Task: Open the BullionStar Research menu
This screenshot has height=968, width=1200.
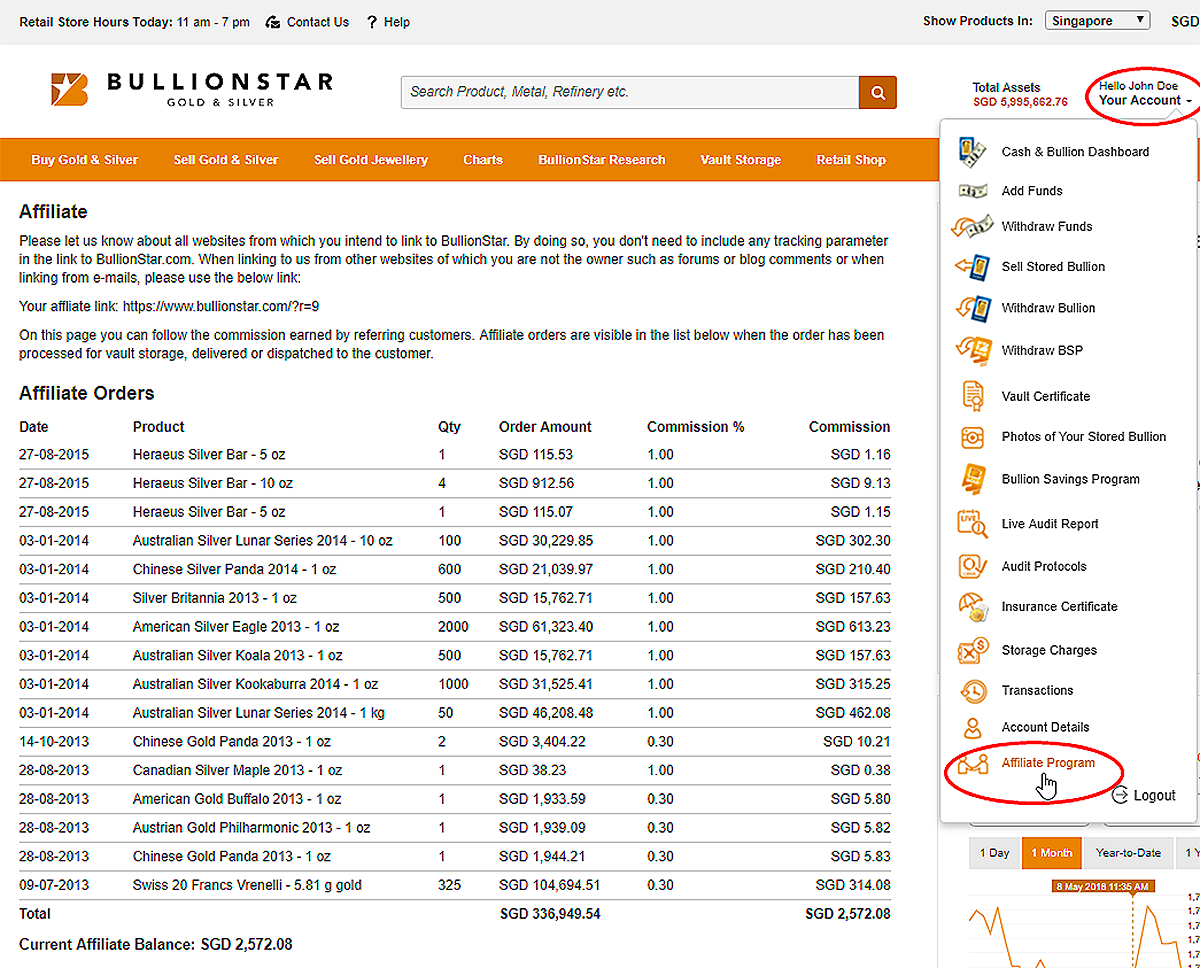Action: [x=601, y=160]
